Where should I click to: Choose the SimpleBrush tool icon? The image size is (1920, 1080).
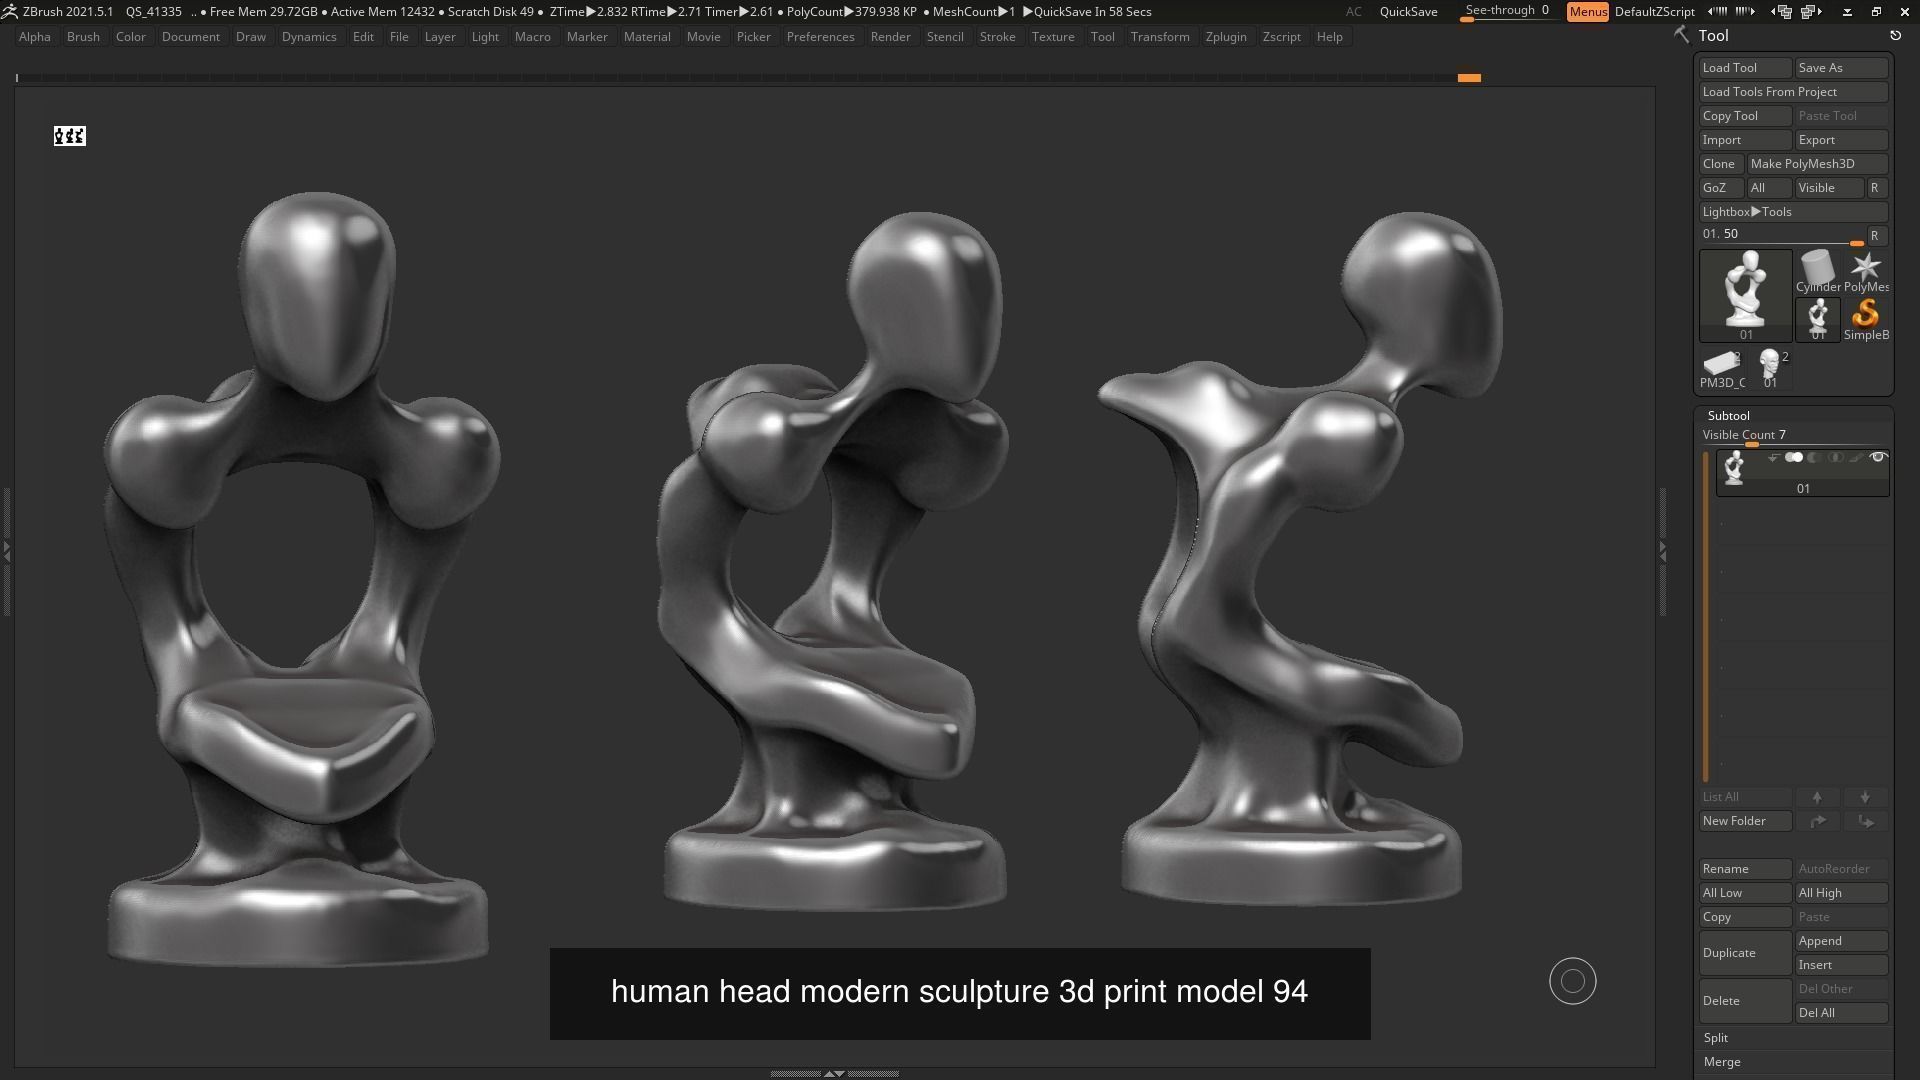1865,319
